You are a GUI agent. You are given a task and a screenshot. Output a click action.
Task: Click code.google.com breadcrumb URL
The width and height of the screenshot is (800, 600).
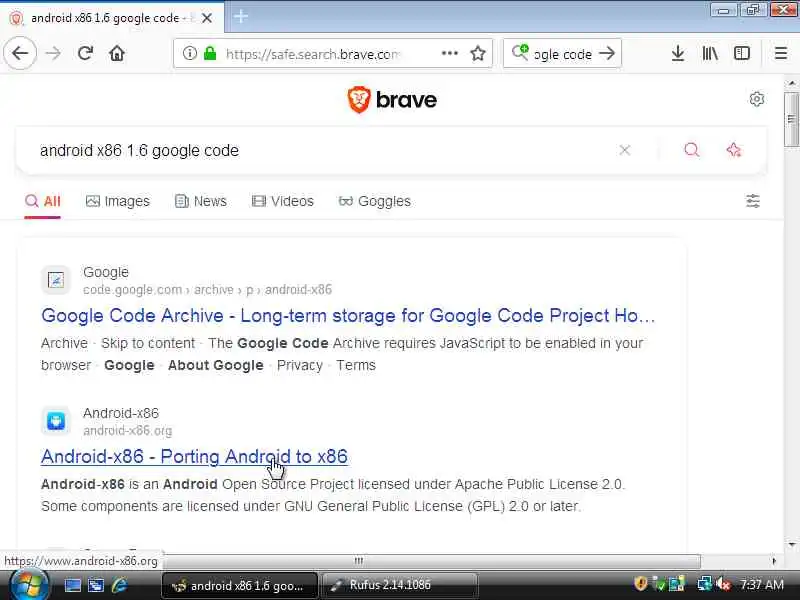207,290
